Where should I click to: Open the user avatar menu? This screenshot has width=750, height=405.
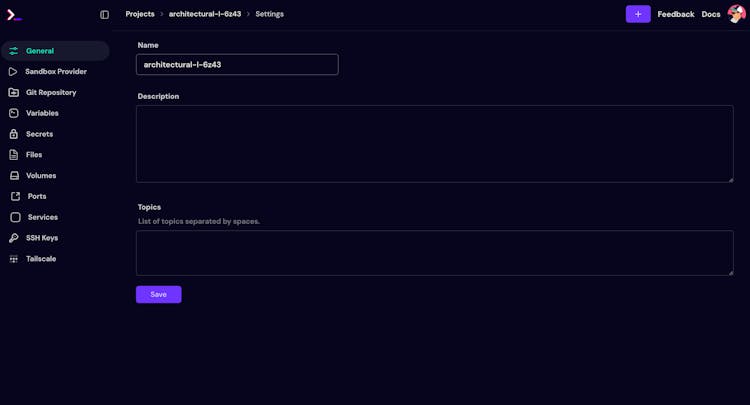click(736, 14)
